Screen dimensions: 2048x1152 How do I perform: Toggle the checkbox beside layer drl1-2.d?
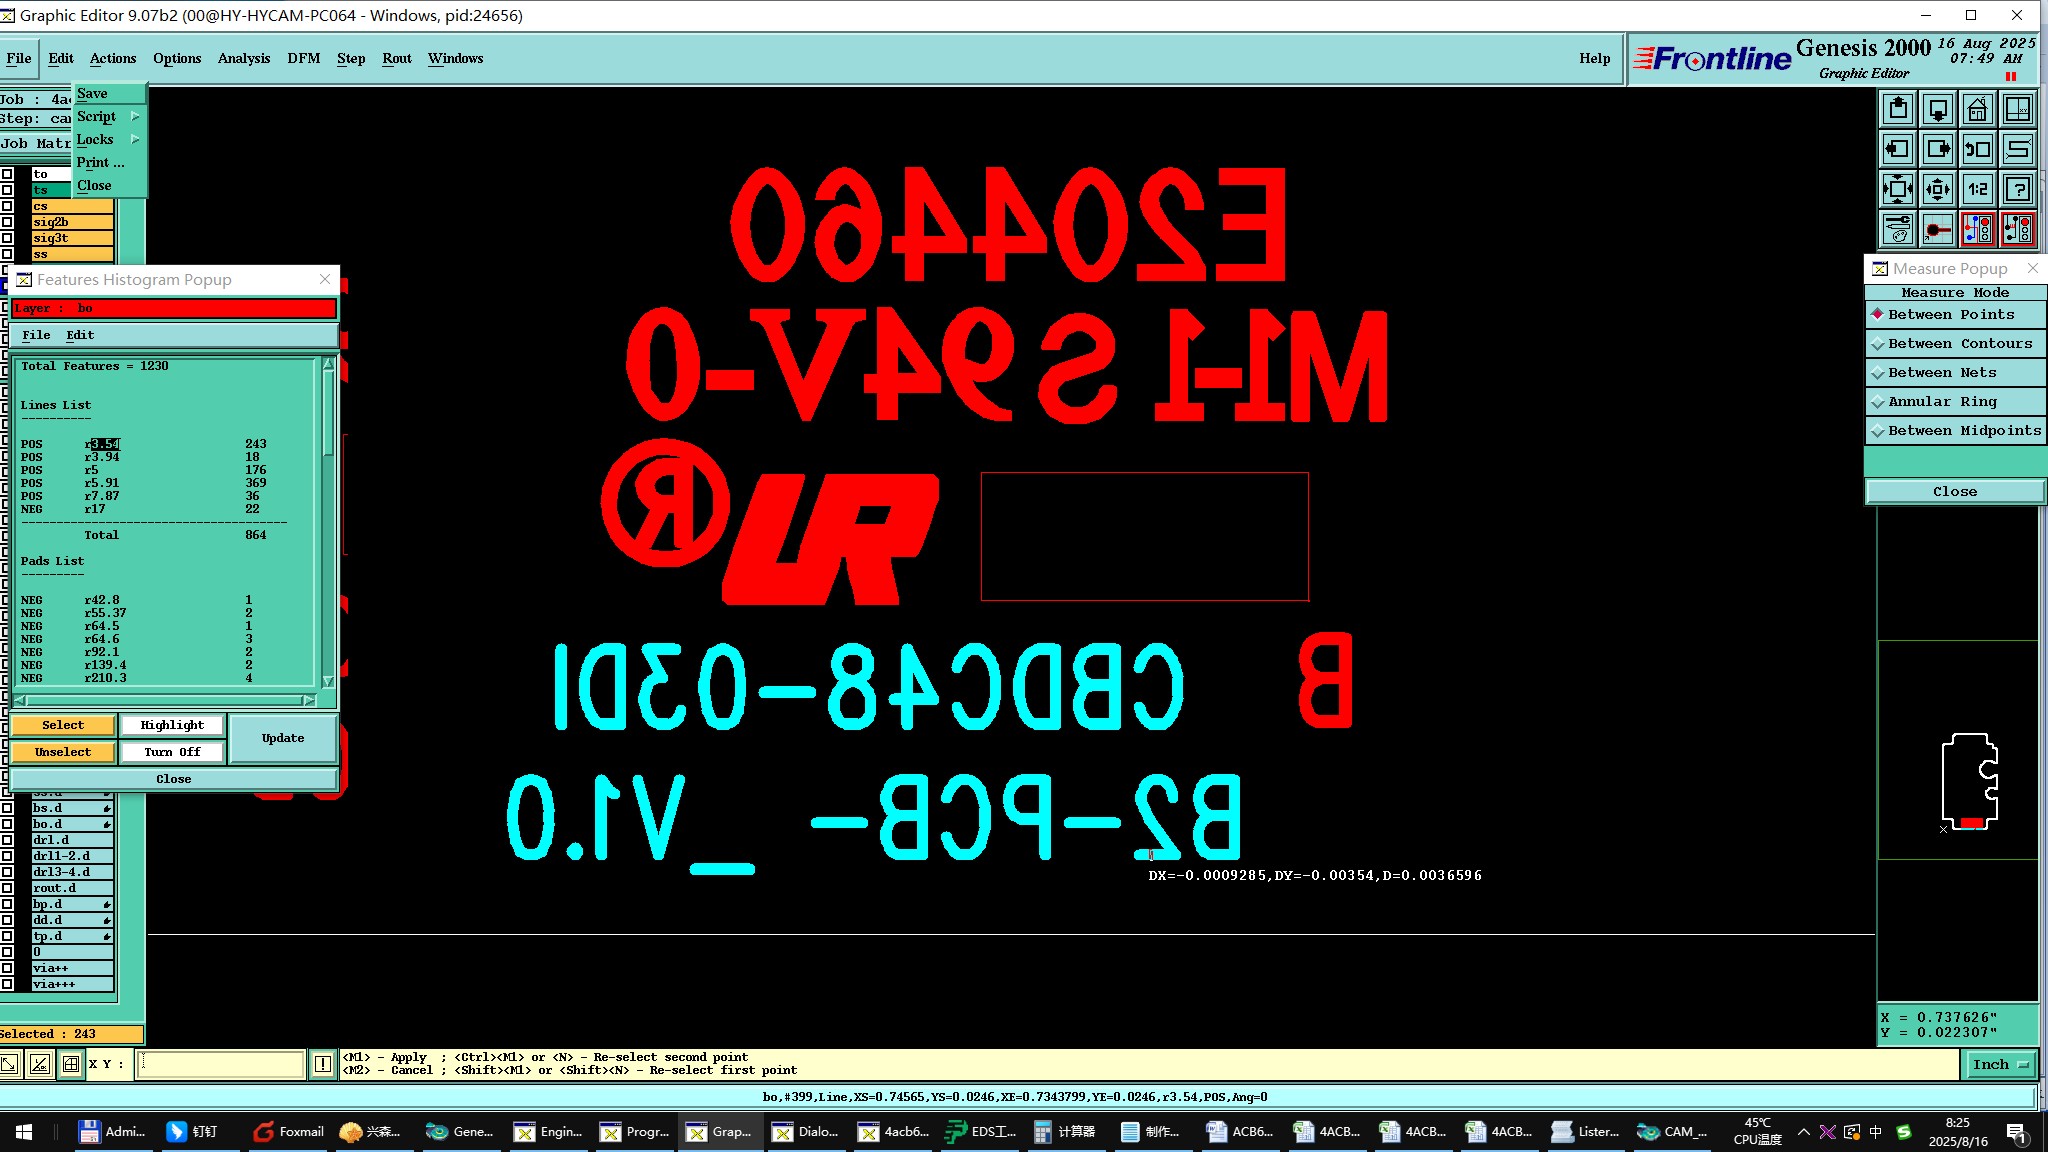(7, 856)
